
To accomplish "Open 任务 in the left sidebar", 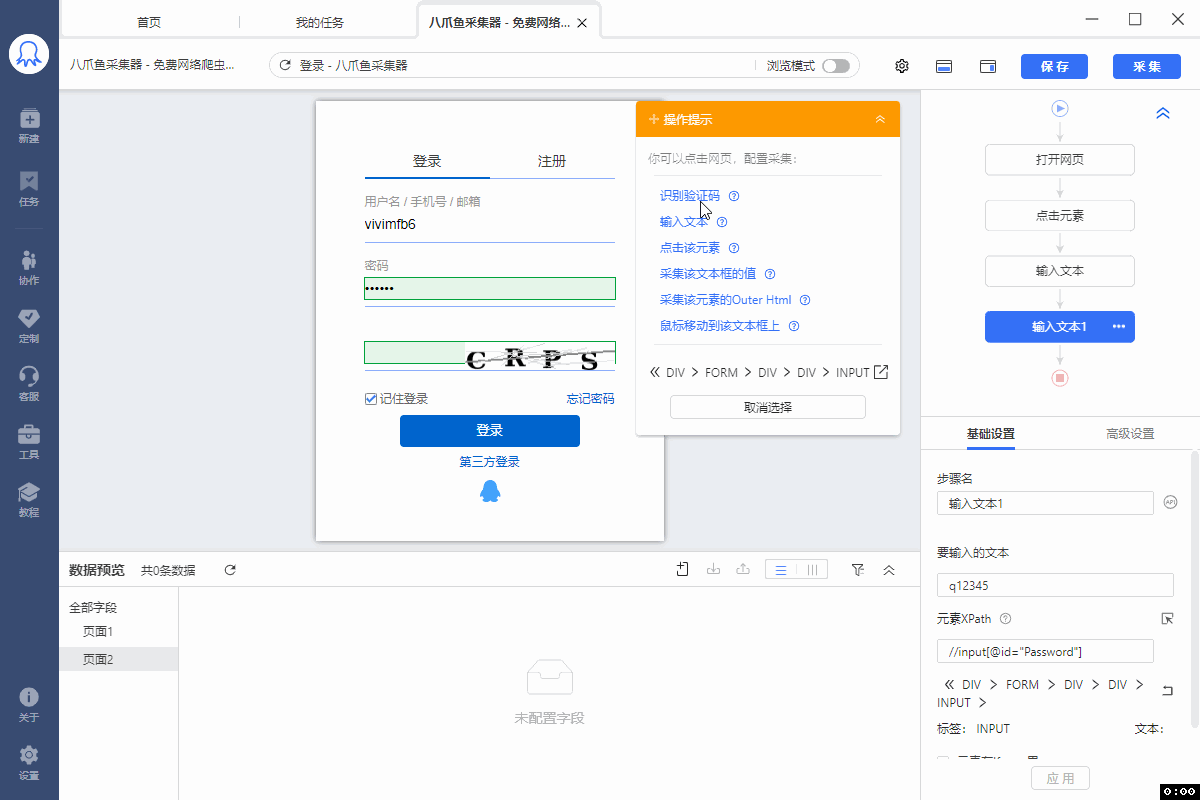I will (29, 188).
